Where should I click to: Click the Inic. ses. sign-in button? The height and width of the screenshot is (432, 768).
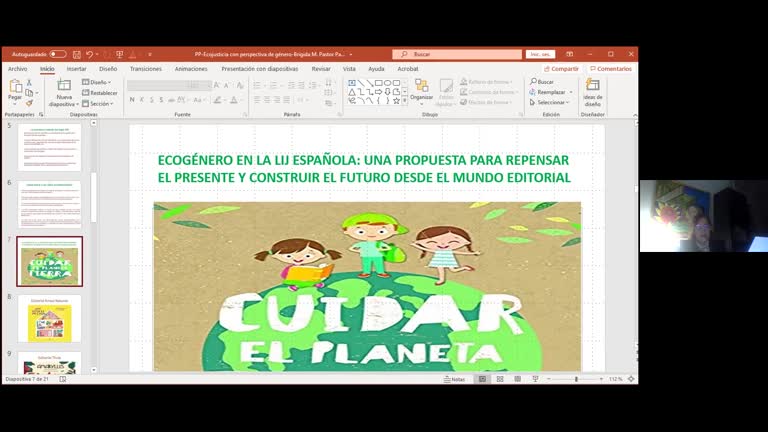pos(540,54)
